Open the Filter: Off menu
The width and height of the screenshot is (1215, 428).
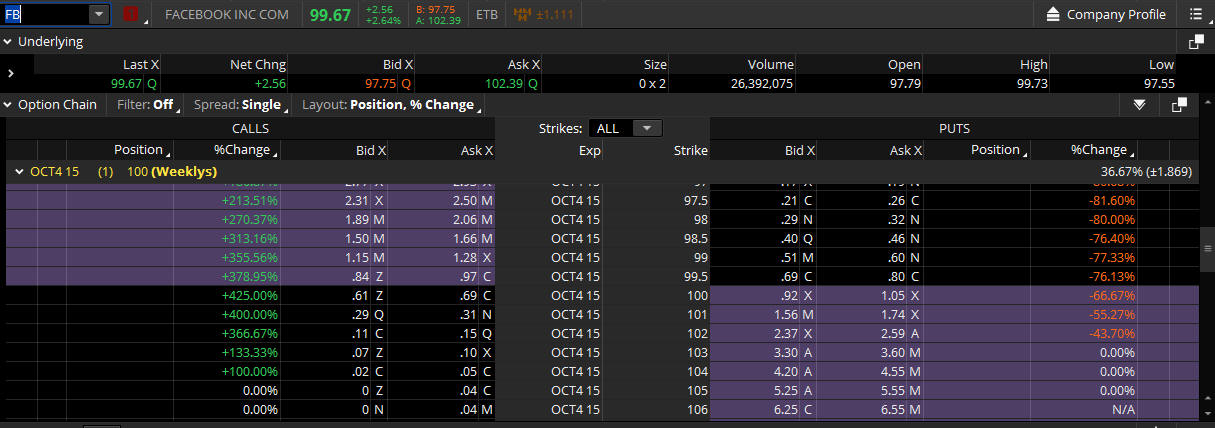coord(146,104)
